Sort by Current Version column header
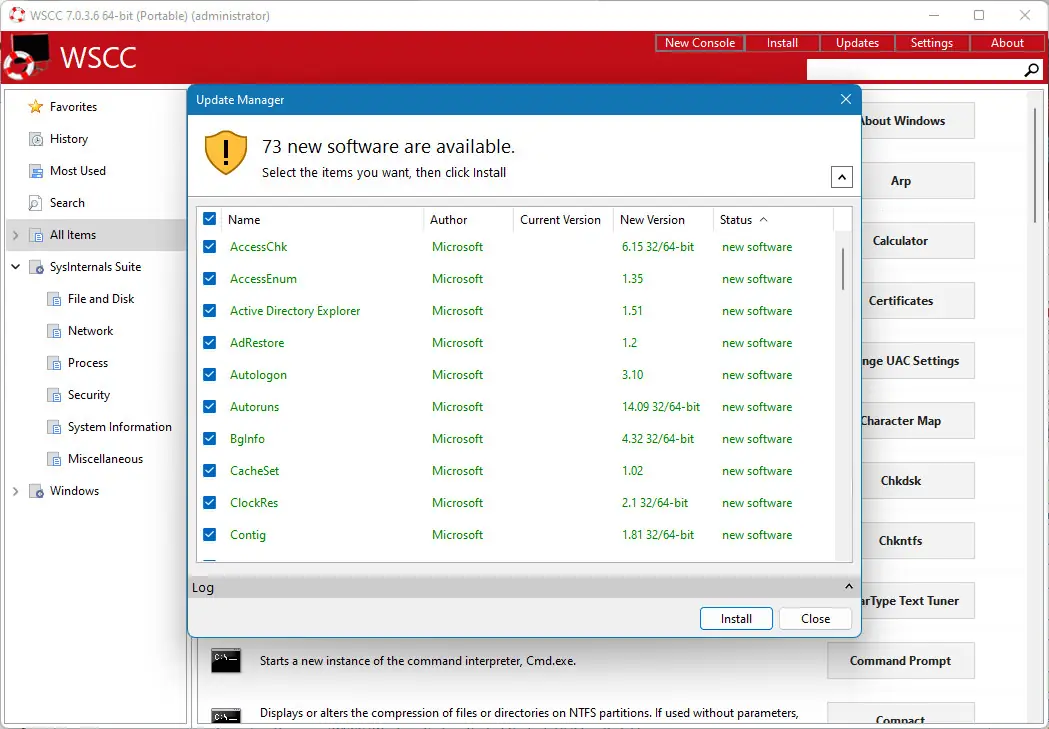 click(563, 219)
